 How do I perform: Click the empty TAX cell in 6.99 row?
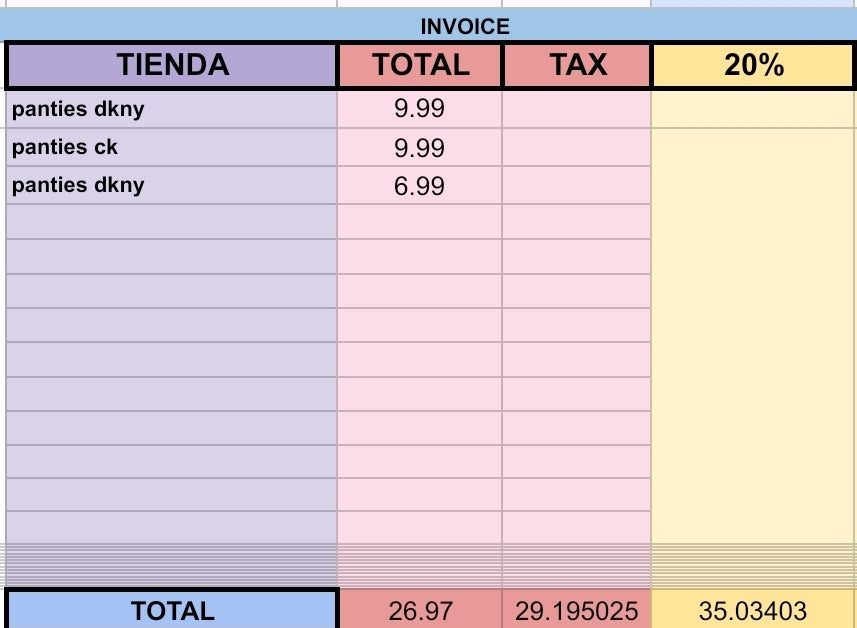click(x=577, y=186)
